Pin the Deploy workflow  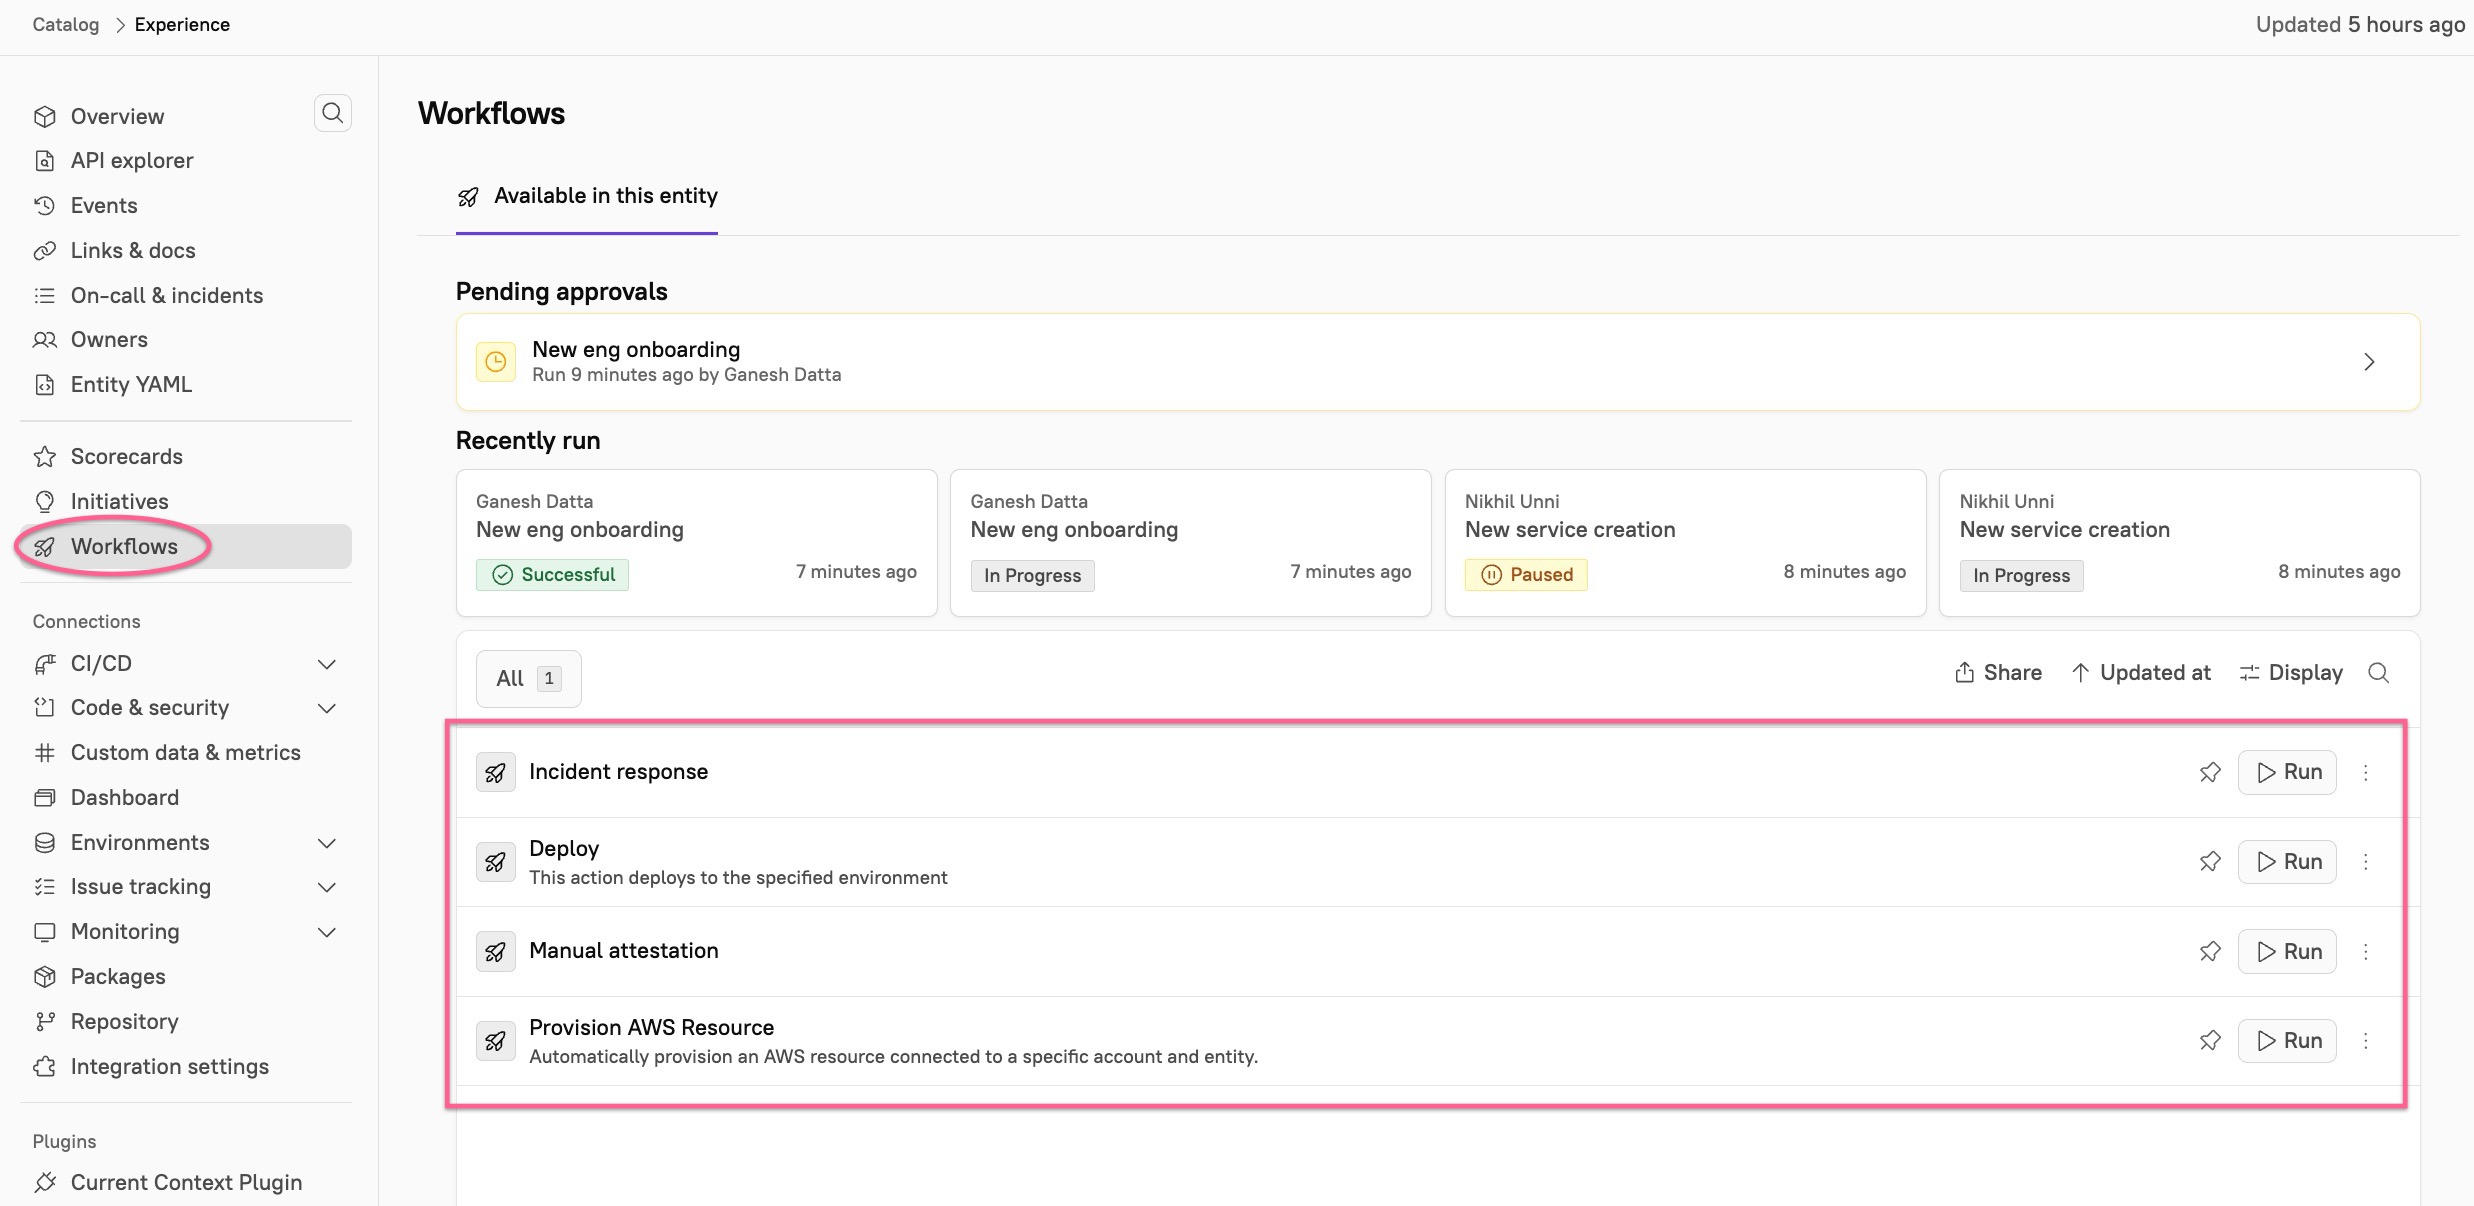(x=2210, y=861)
